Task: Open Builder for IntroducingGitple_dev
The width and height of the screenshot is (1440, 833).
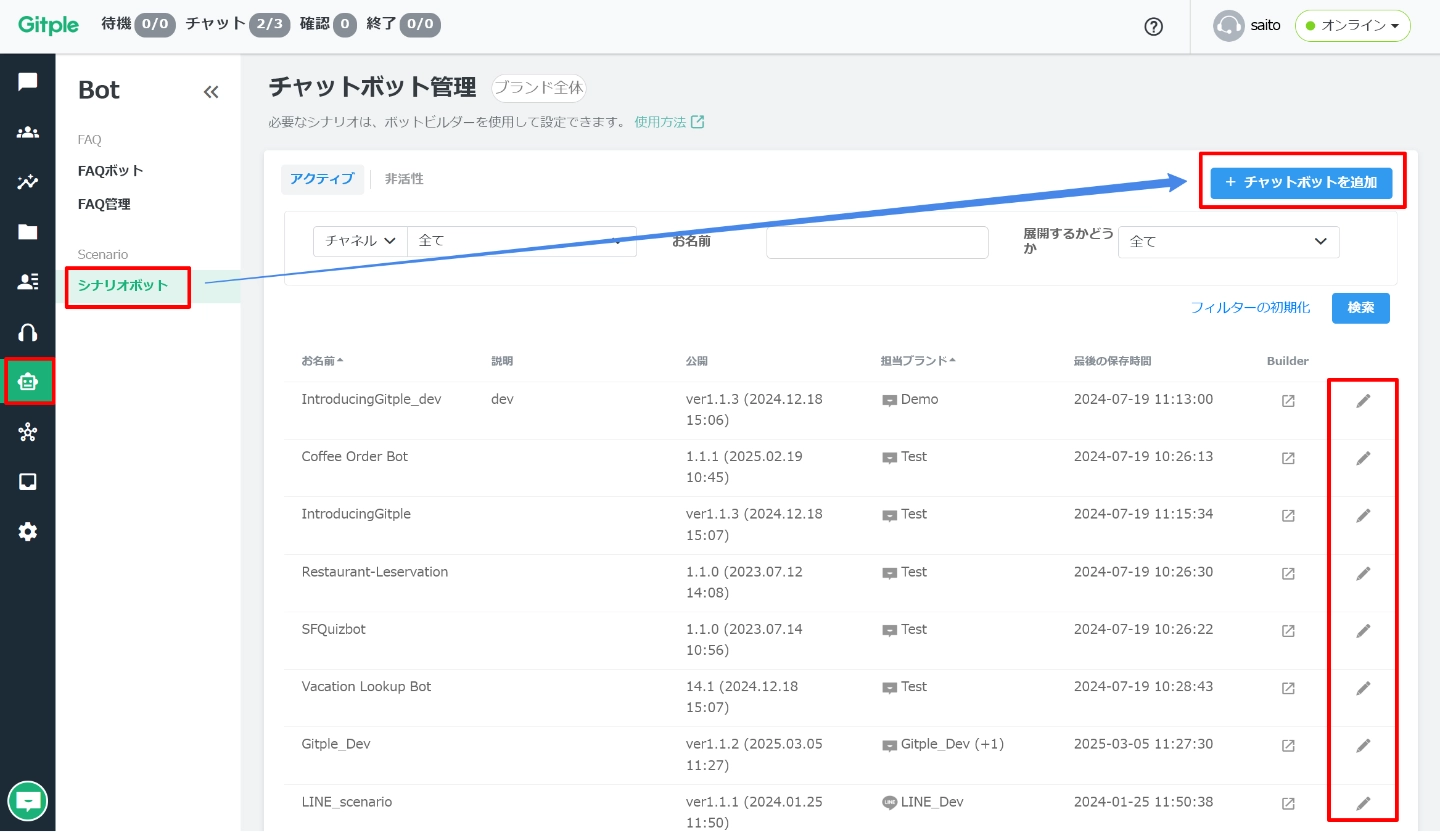Action: pos(1288,401)
